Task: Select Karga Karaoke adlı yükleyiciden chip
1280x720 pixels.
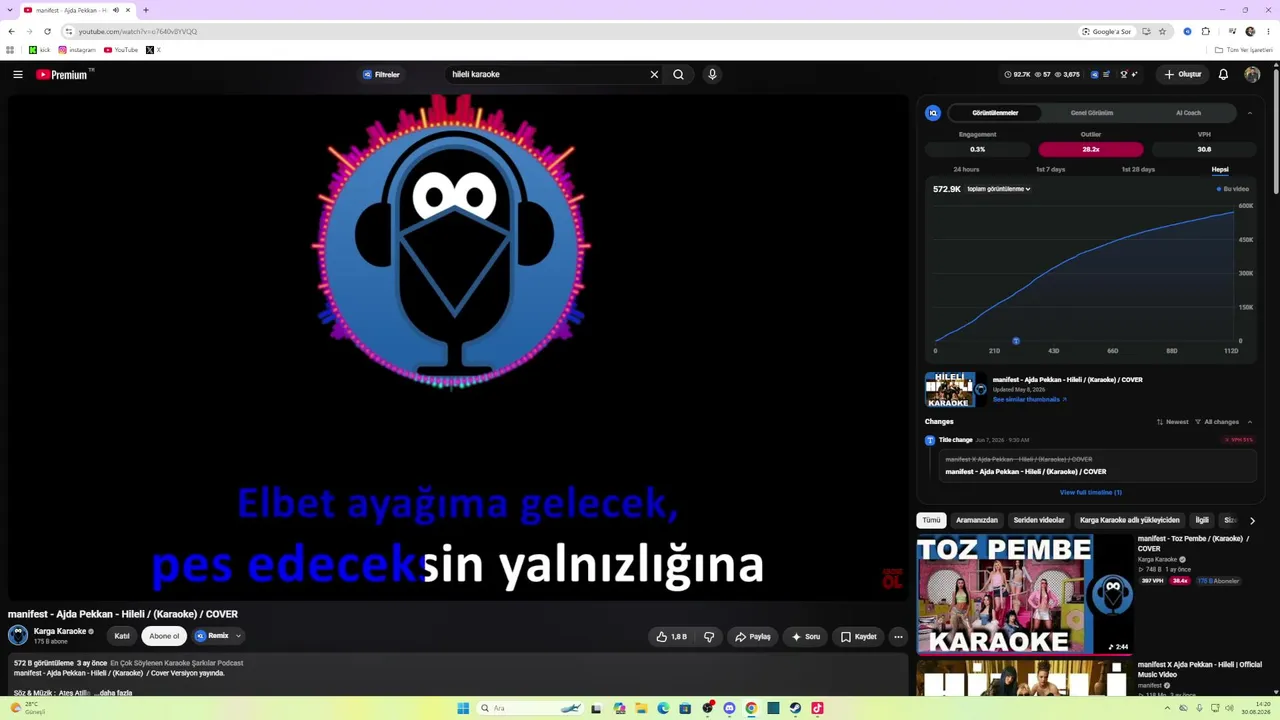Action: click(1130, 521)
